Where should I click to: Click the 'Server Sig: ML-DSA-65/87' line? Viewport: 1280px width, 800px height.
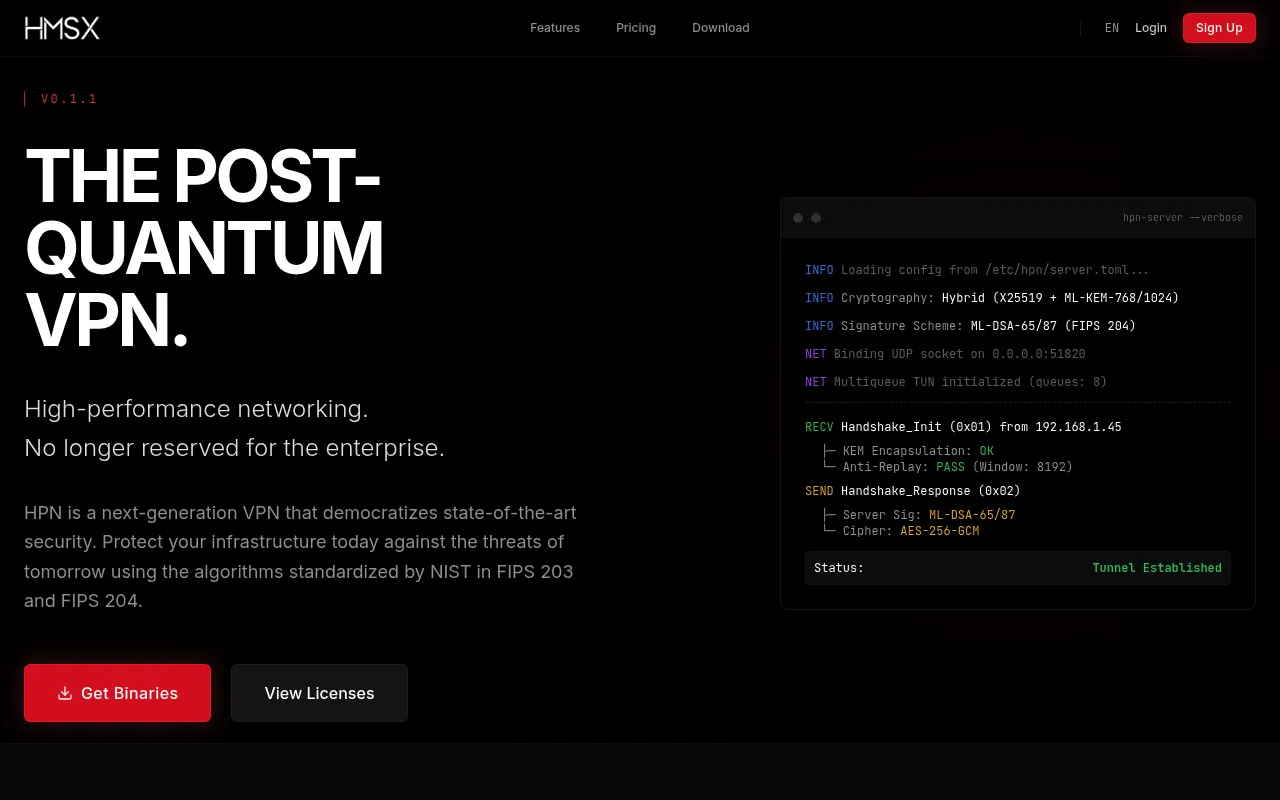pos(918,515)
